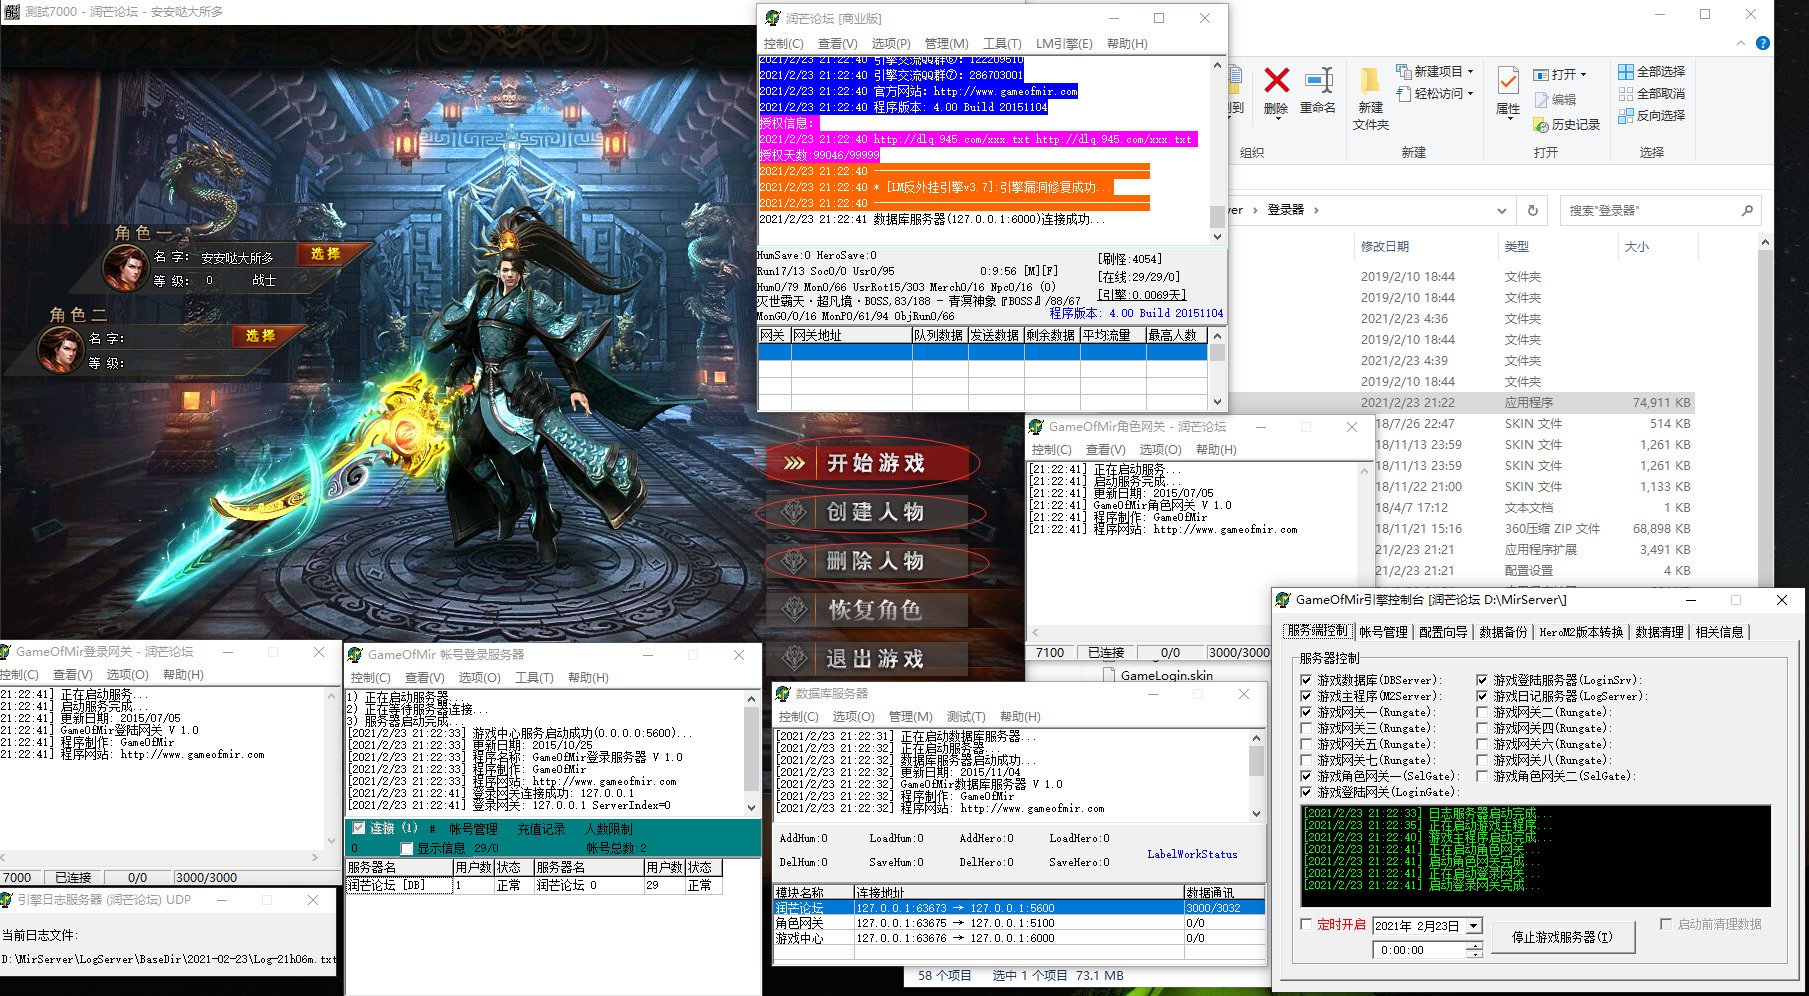Click Select All icon in Explorer ribbon
This screenshot has width=1809, height=996.
1626,71
